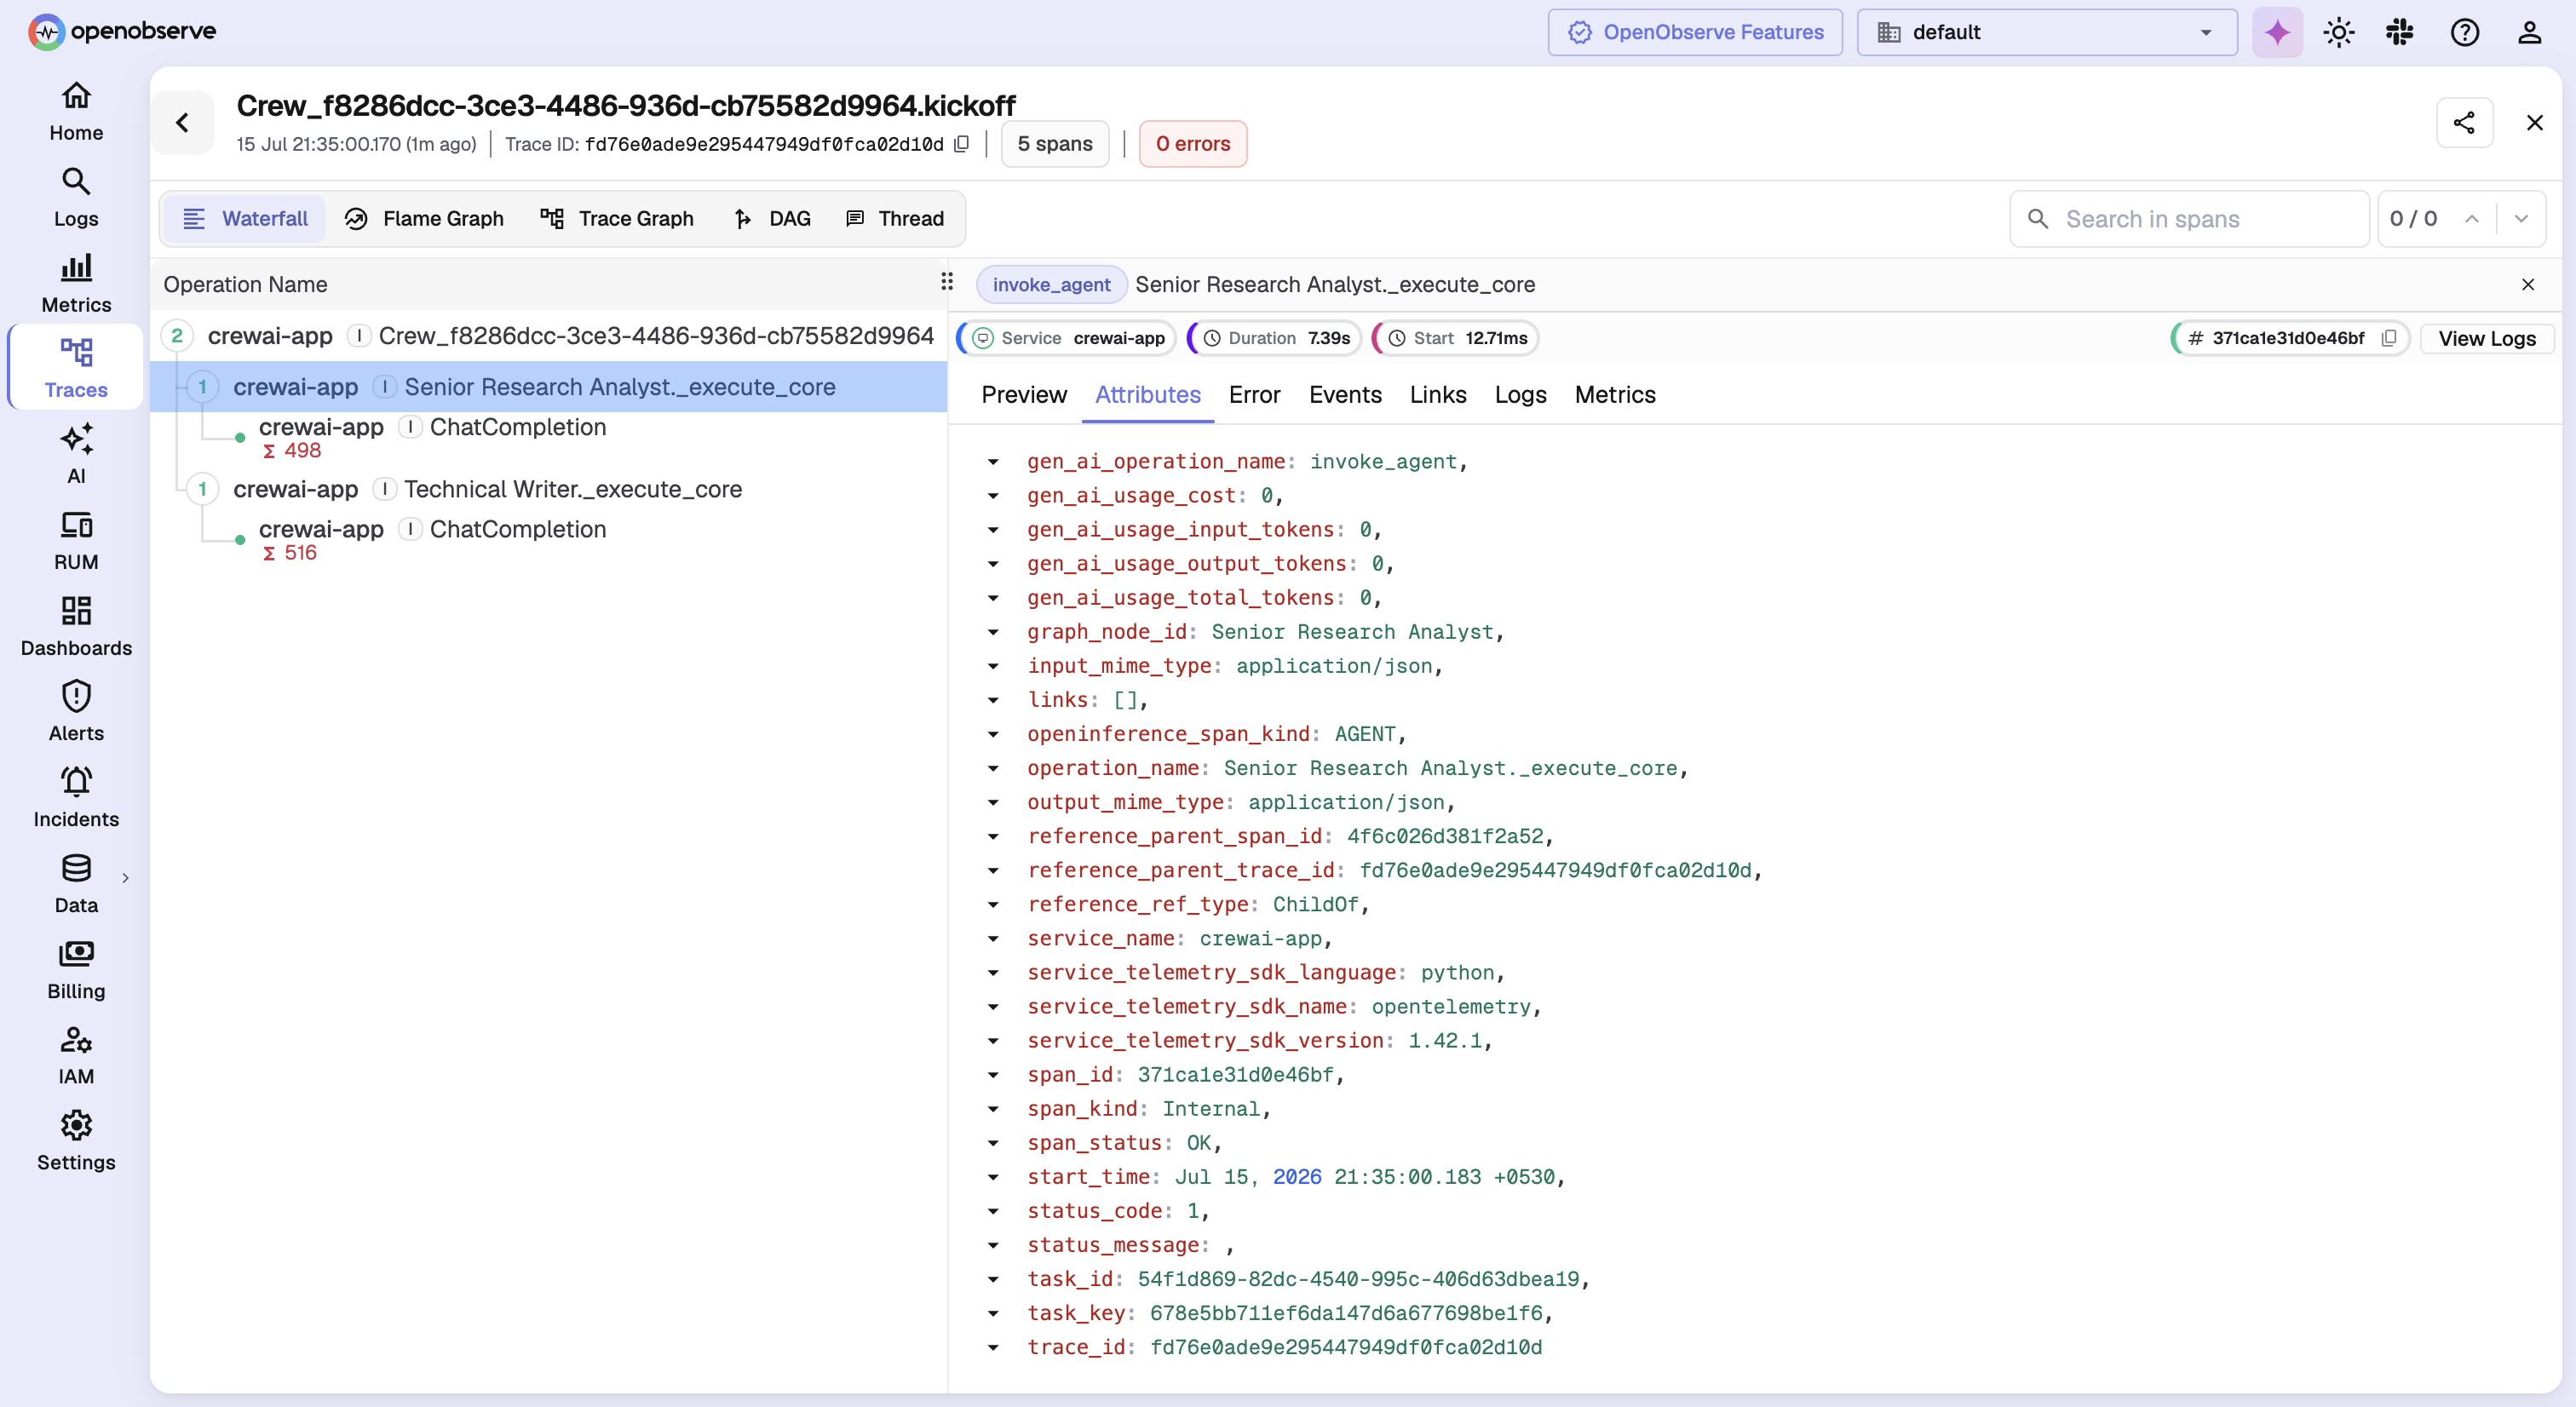Click the column drag handle dots icon
This screenshot has width=2576, height=1407.
[x=946, y=282]
